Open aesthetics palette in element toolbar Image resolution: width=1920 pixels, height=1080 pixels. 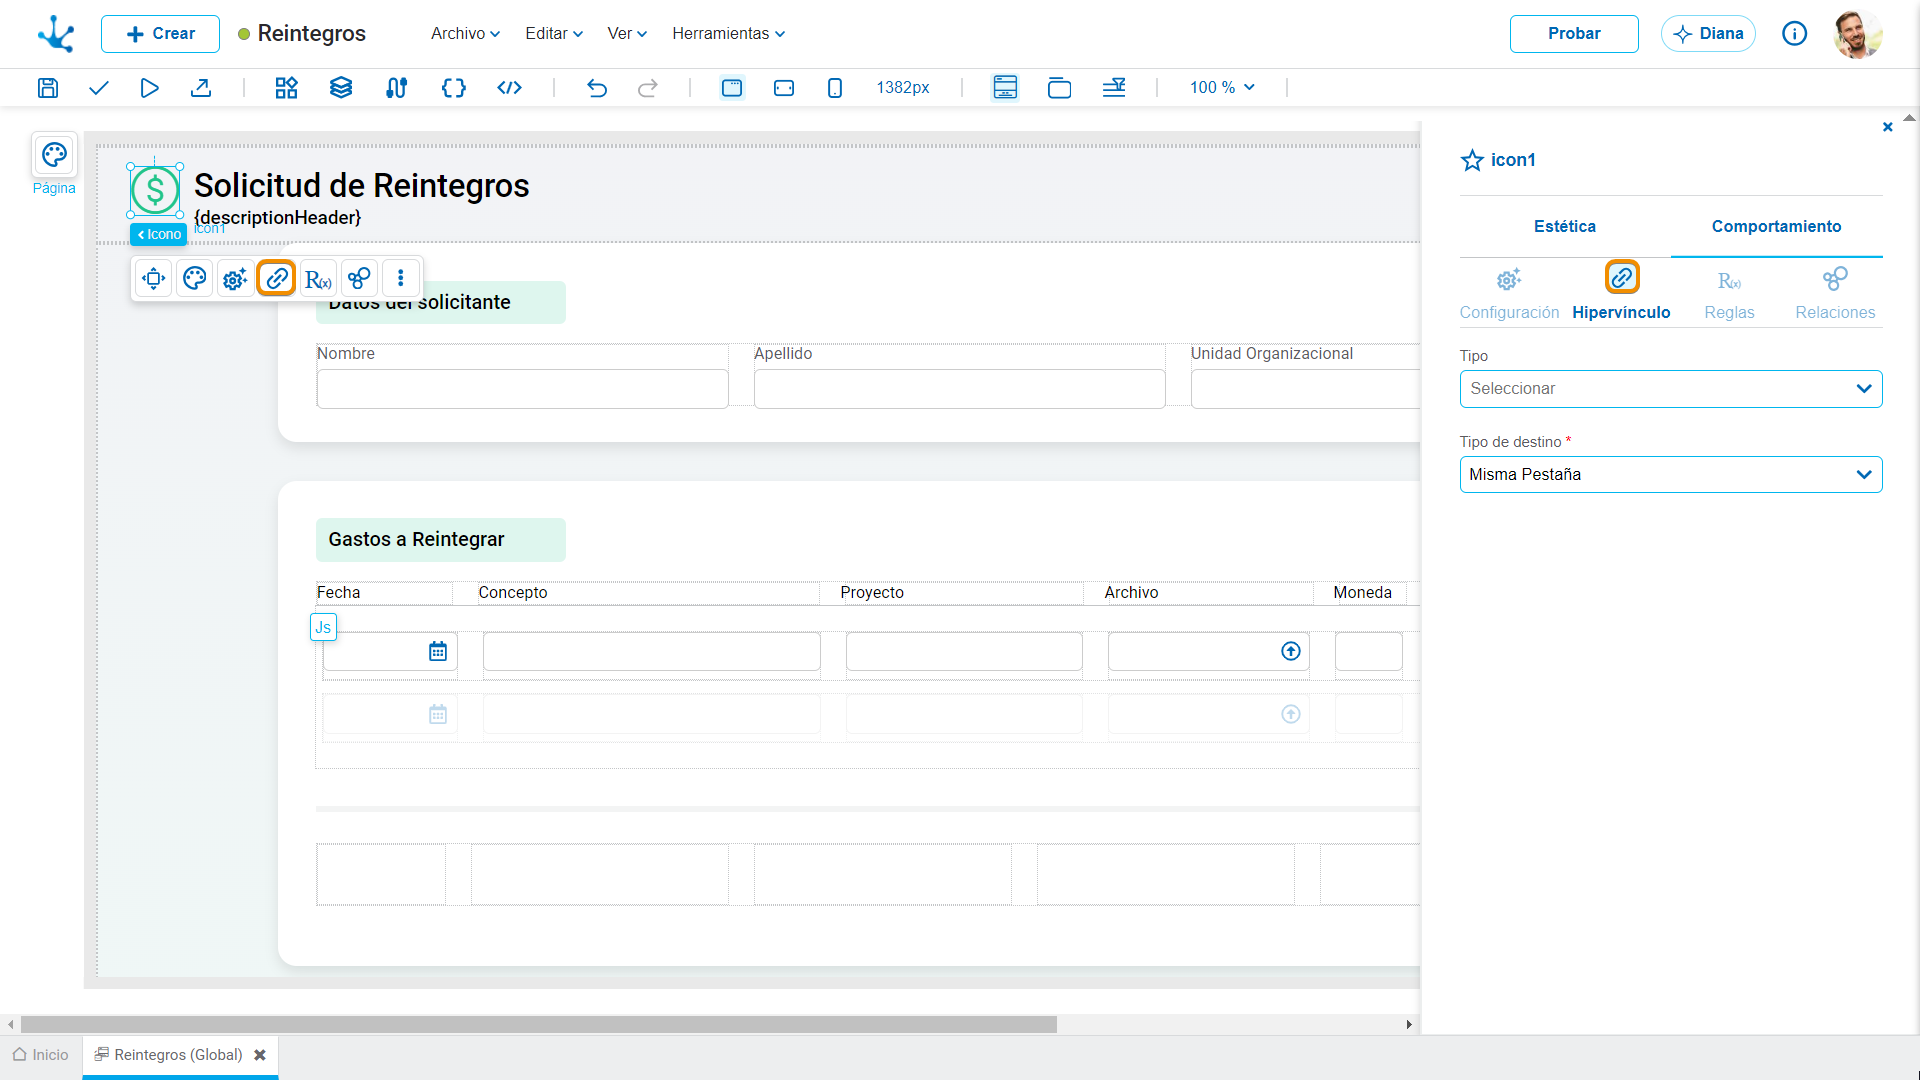click(194, 278)
